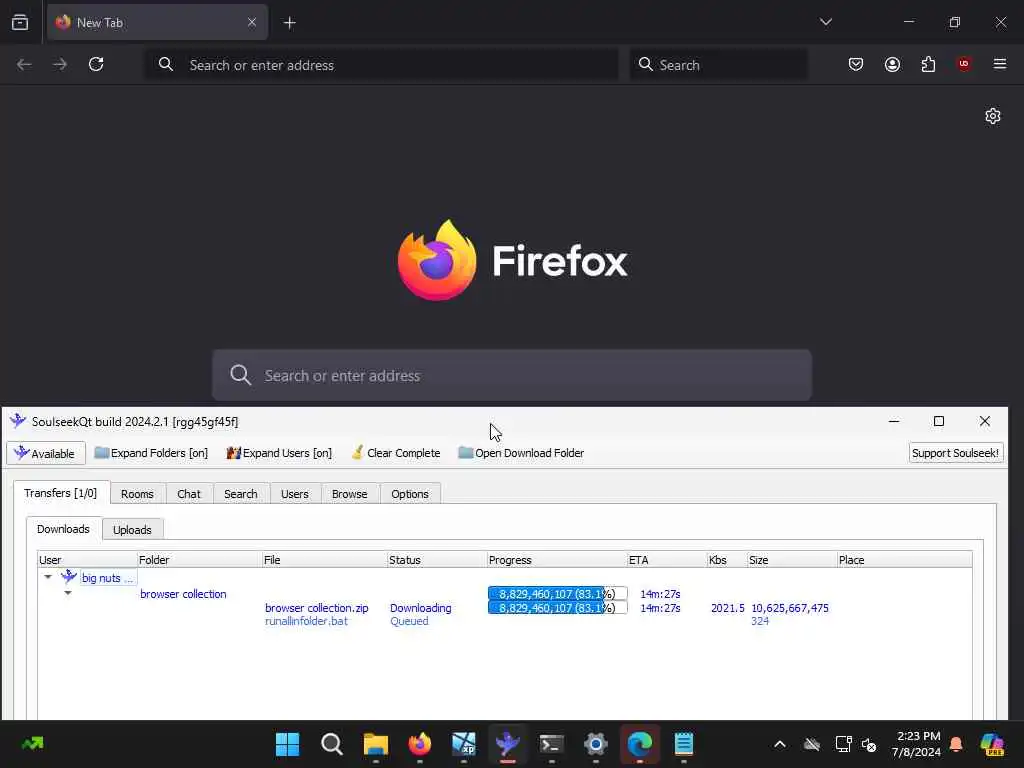Collapse the big nuts user row arrow
1024x768 pixels.
[48, 577]
